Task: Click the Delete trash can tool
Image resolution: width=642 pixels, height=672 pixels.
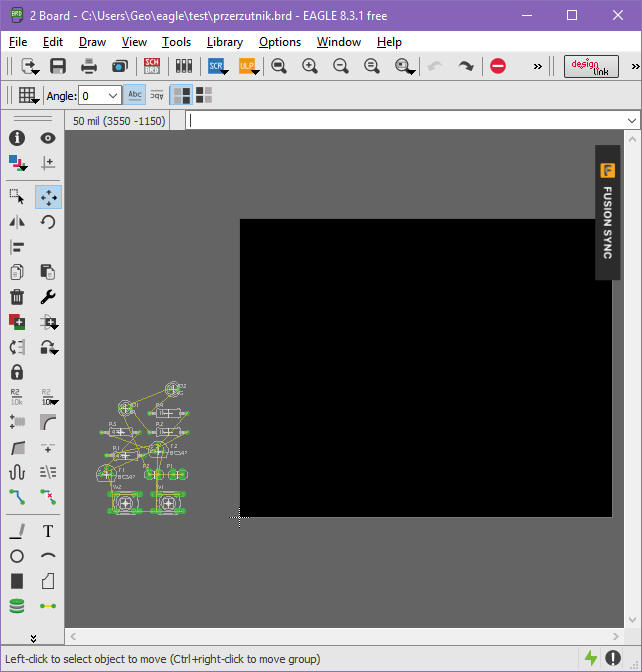Action: coord(17,297)
